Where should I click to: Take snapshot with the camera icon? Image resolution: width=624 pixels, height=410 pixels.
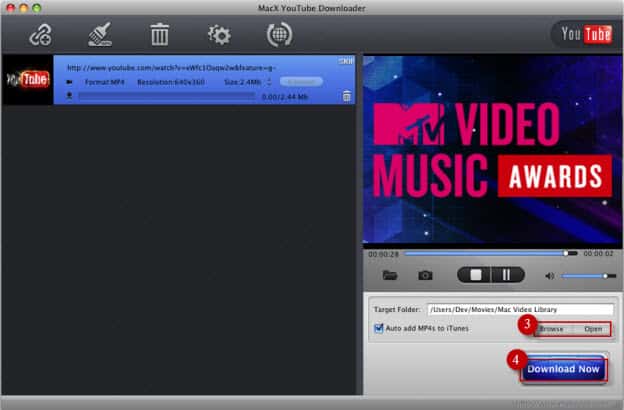pos(425,275)
